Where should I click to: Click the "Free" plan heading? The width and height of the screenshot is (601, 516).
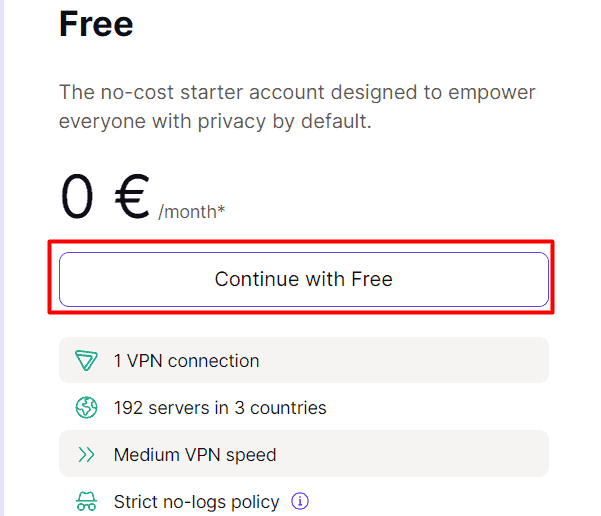(x=96, y=23)
